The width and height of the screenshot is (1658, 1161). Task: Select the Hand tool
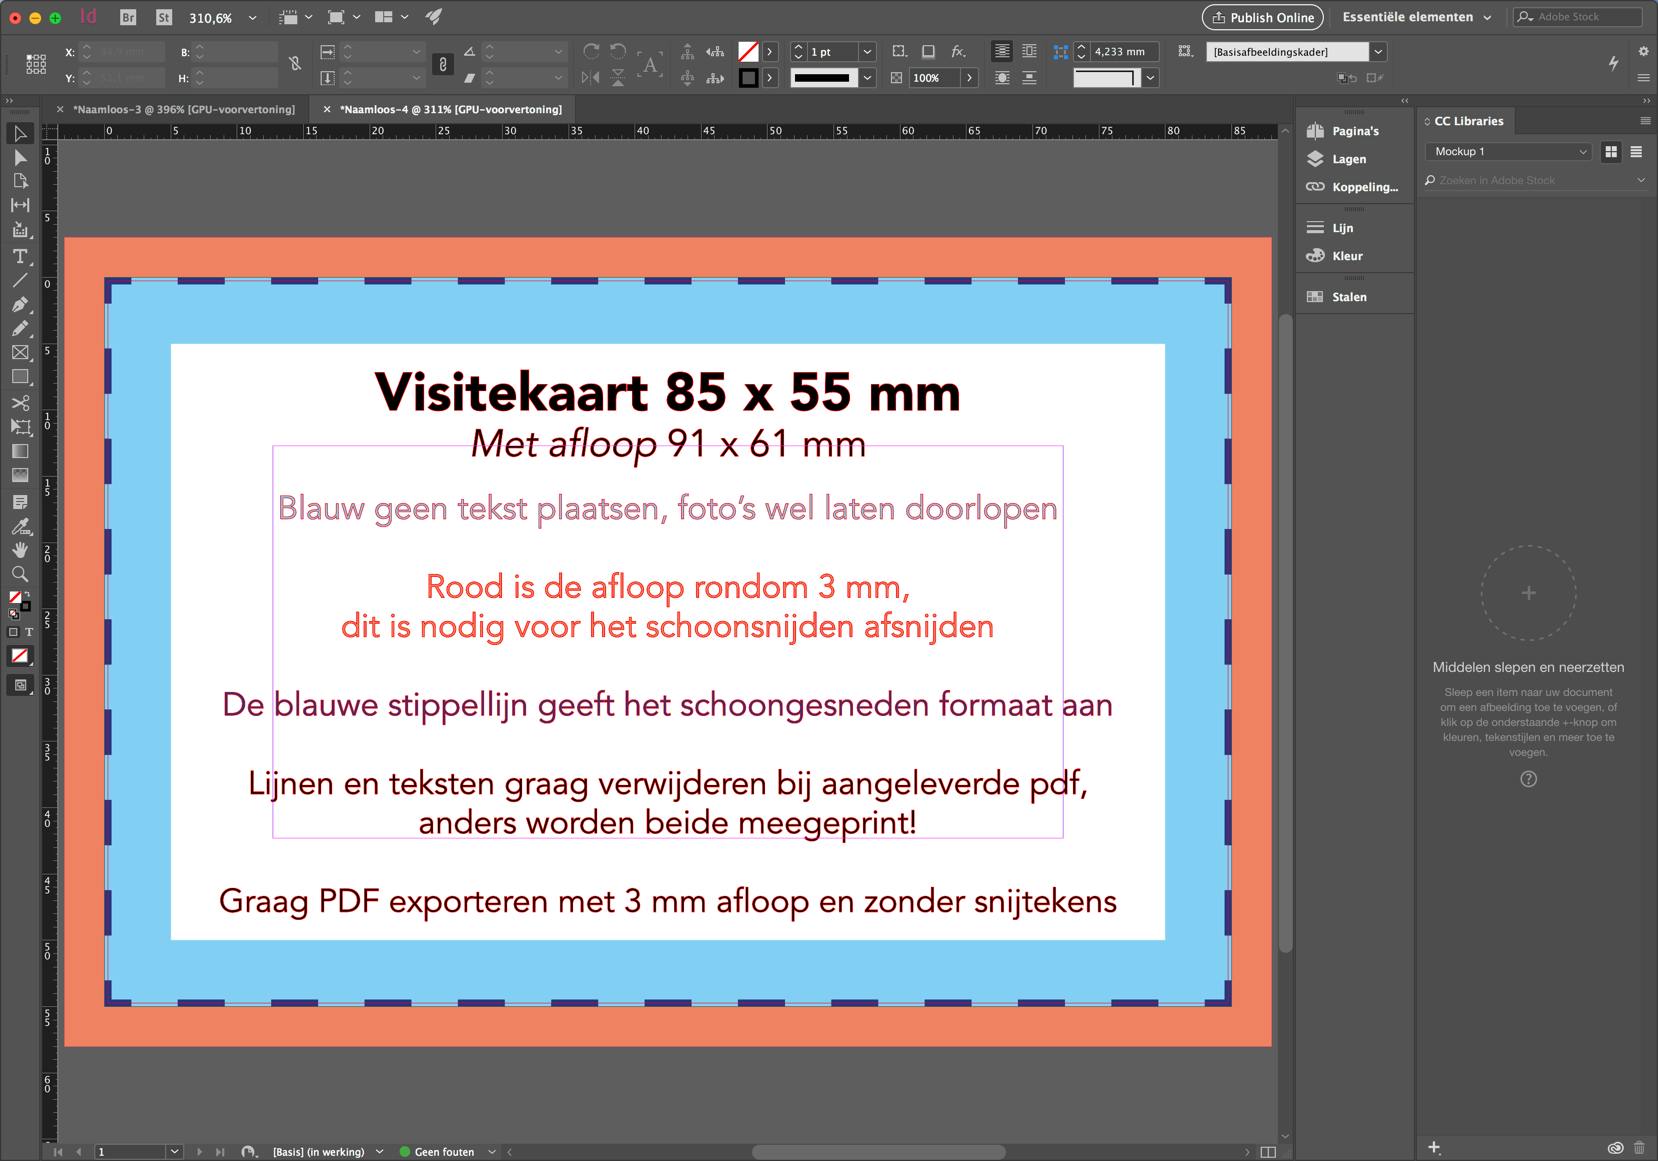[x=20, y=550]
